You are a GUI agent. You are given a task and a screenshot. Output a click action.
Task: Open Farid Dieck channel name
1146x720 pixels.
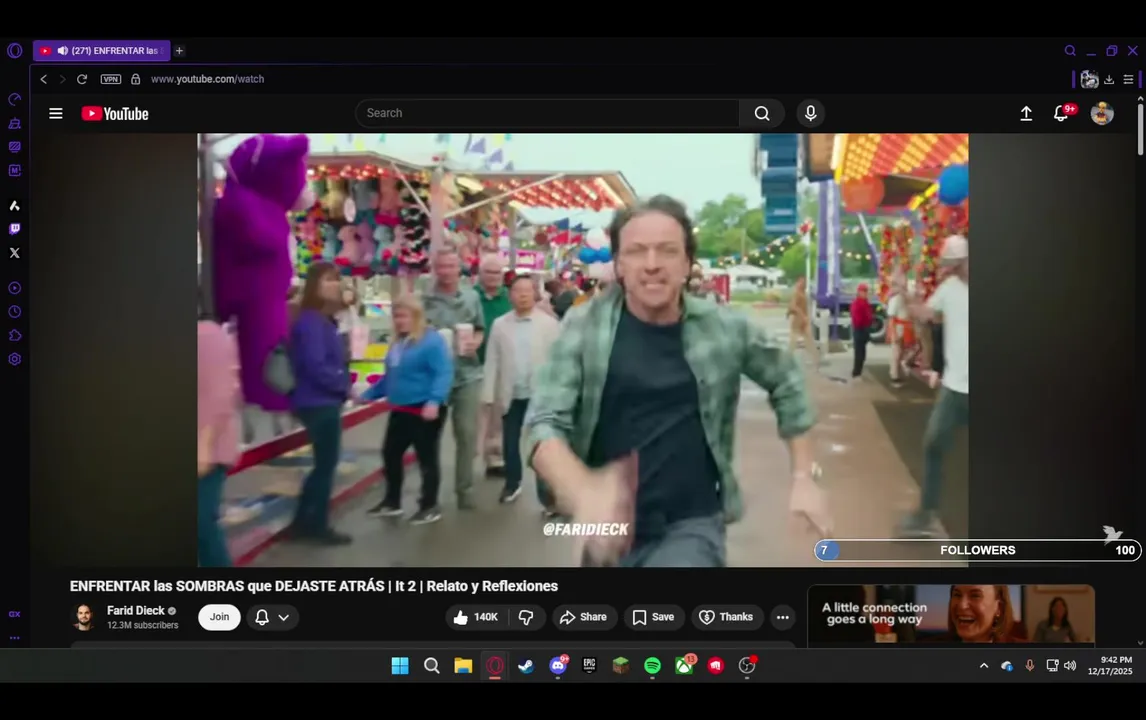(x=135, y=610)
